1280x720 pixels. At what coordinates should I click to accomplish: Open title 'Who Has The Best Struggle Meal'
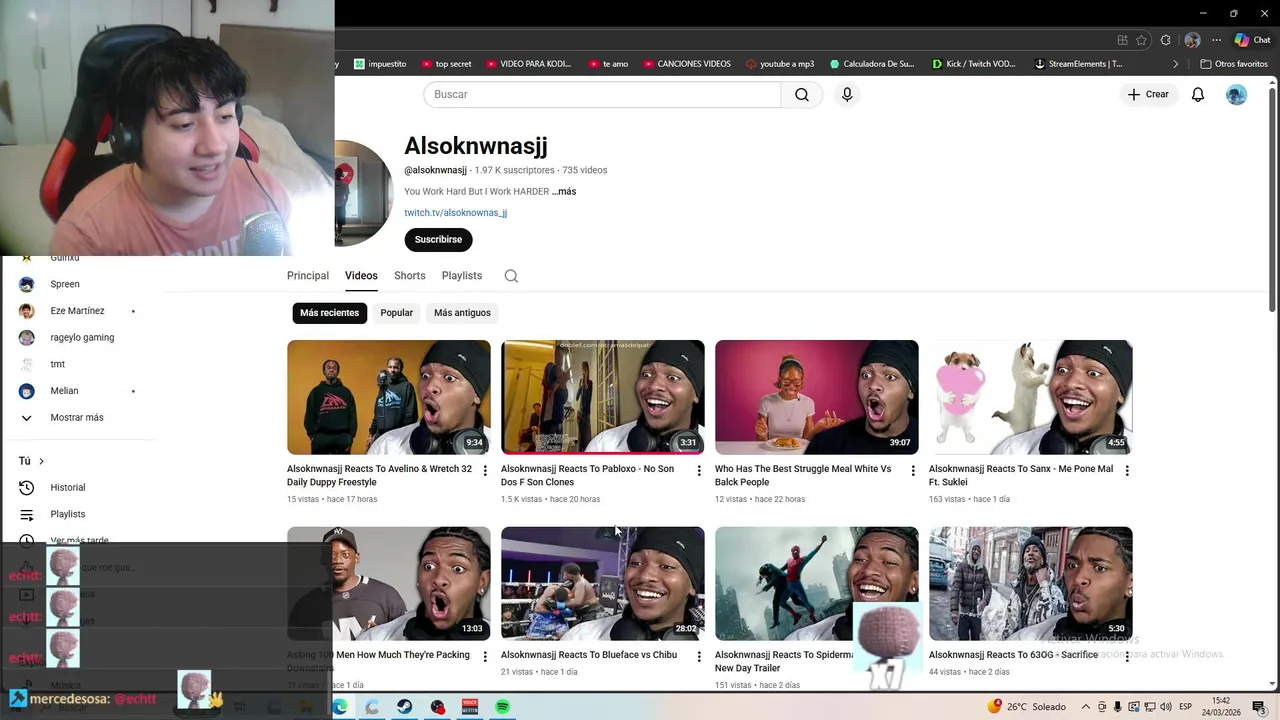[803, 475]
